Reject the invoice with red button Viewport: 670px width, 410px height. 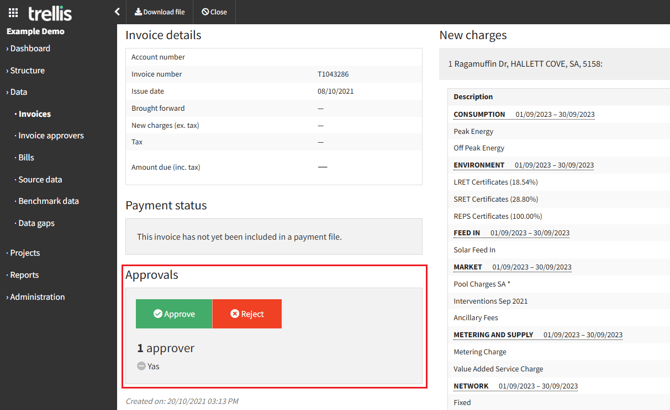click(247, 314)
